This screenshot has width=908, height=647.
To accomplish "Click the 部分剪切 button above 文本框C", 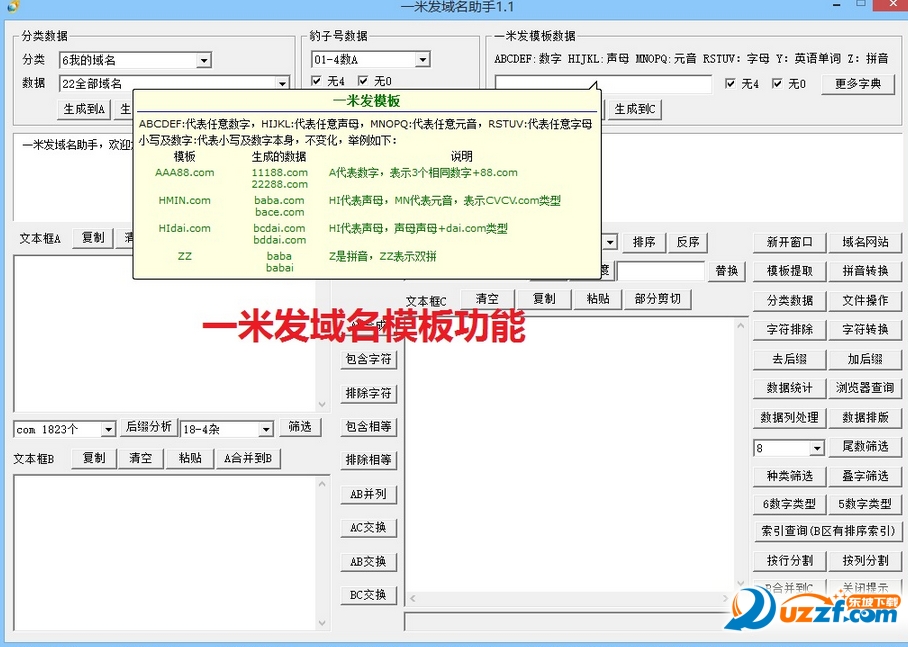I will 657,299.
